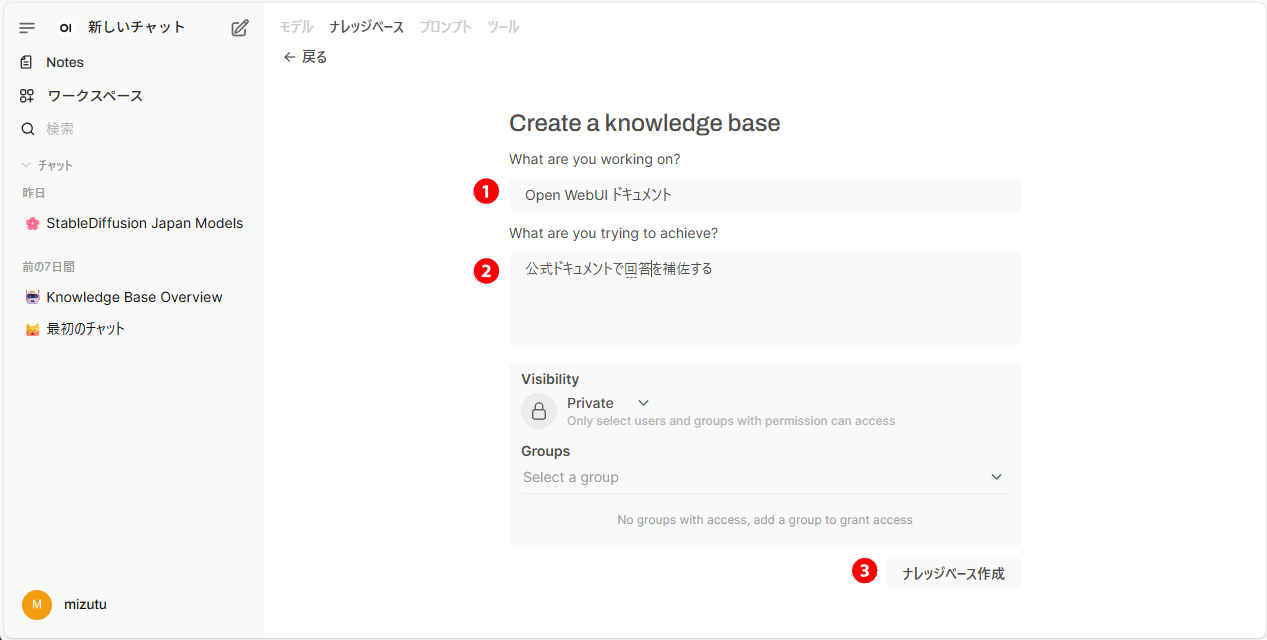Click the new chat pencil icon

point(239,28)
